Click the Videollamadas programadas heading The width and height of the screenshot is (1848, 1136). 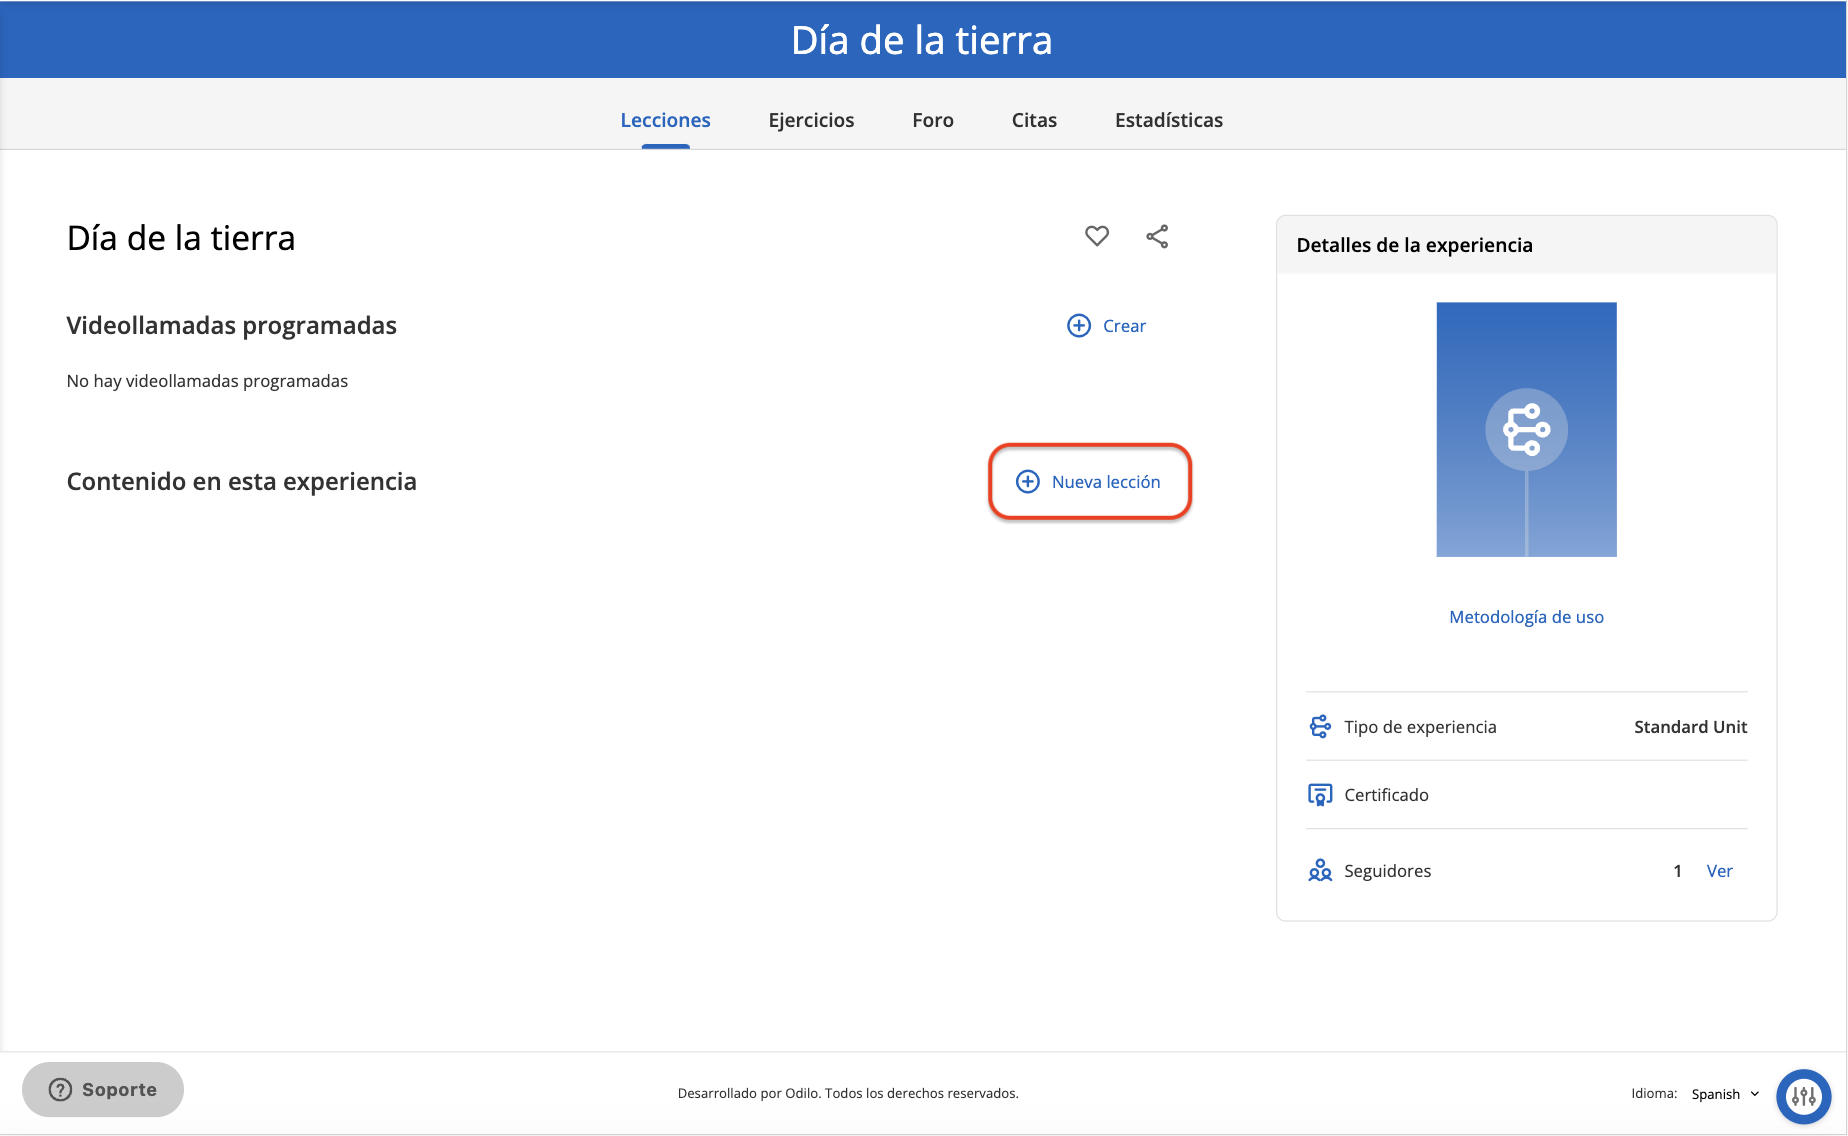tap(231, 325)
